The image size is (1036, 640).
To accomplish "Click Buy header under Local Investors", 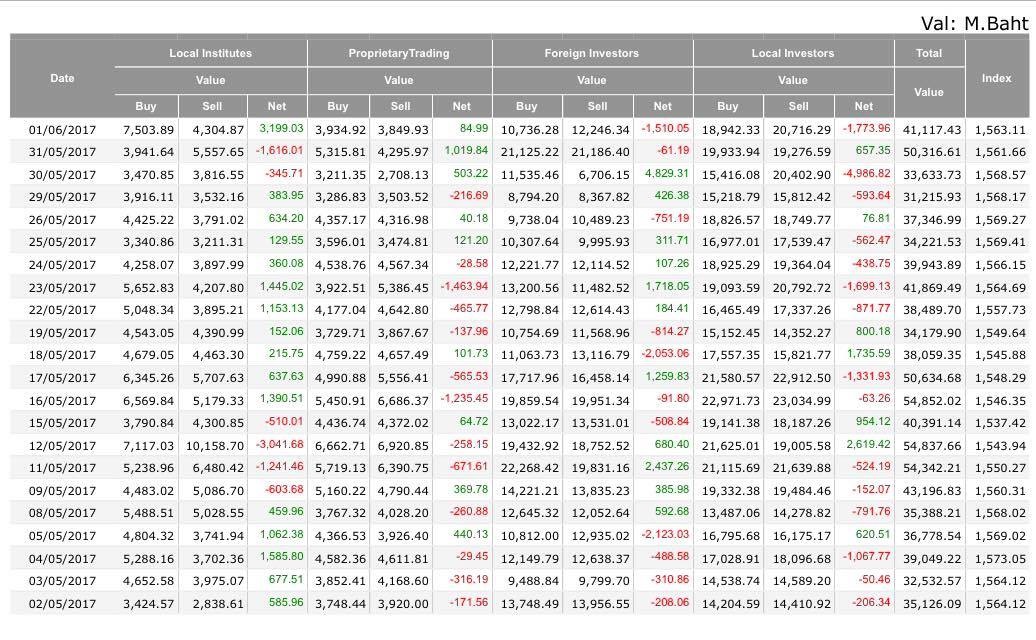I will pos(728,106).
